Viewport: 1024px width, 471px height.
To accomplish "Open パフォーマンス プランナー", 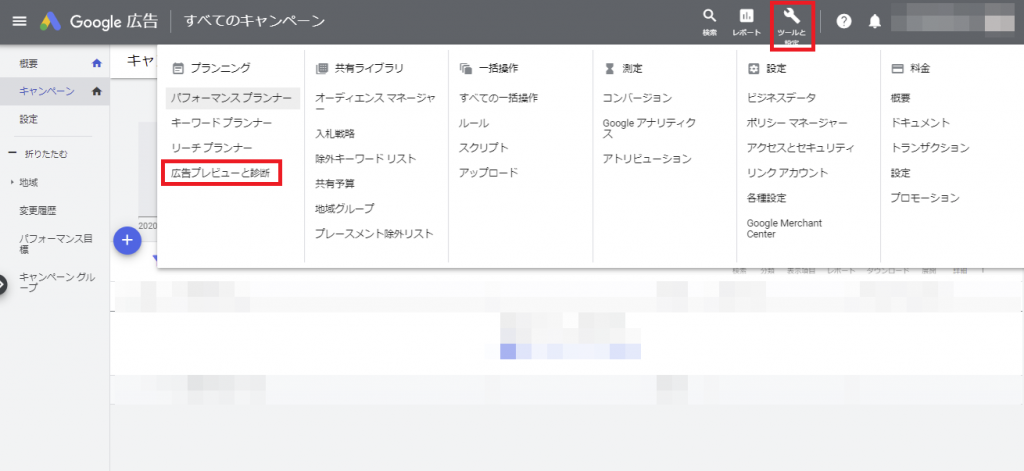I will click(x=231, y=98).
